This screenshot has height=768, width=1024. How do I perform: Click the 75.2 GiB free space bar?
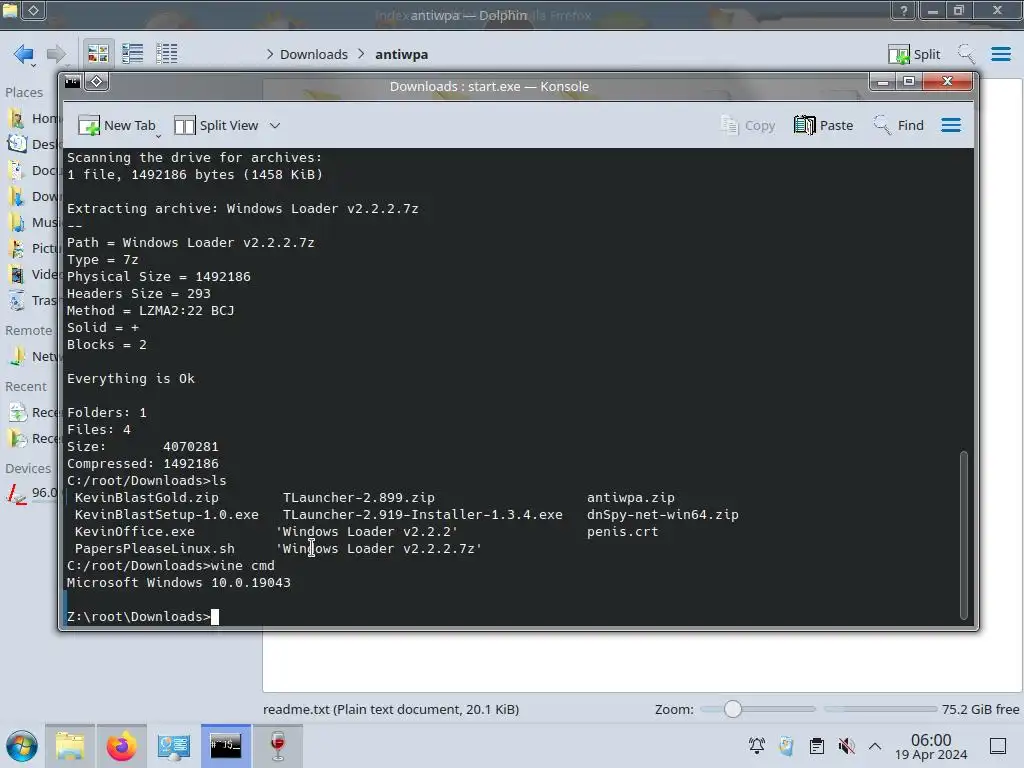880,709
